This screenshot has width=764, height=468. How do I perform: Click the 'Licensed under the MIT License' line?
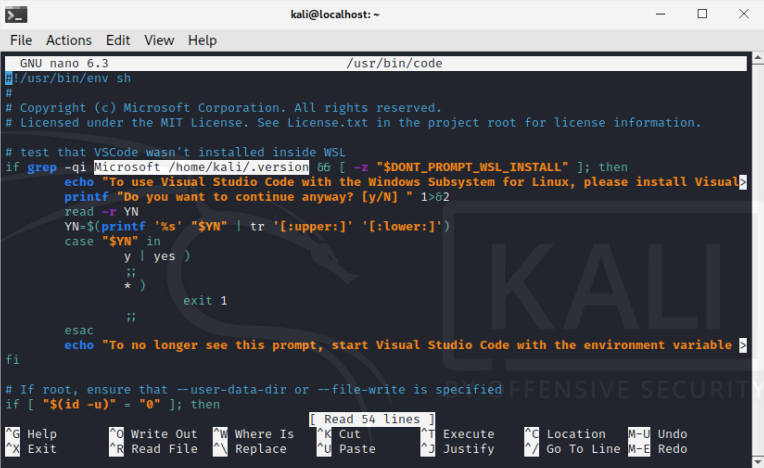point(353,123)
